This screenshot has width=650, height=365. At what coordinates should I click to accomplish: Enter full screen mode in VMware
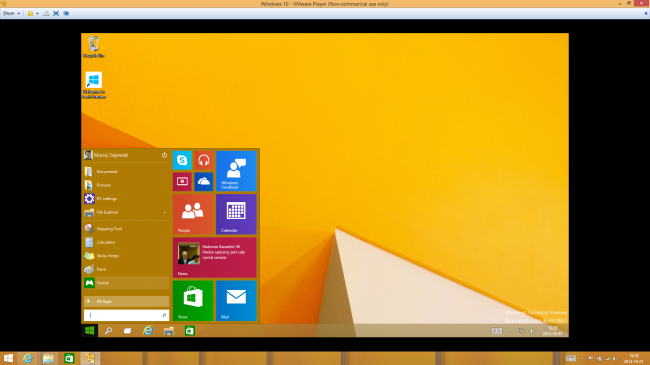pyautogui.click(x=56, y=13)
